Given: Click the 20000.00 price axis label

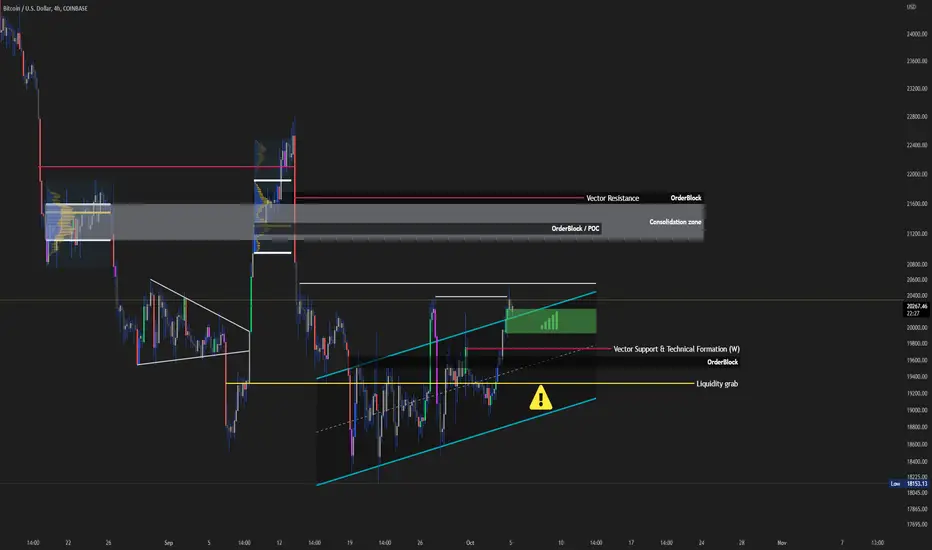Looking at the screenshot, I should coord(917,328).
